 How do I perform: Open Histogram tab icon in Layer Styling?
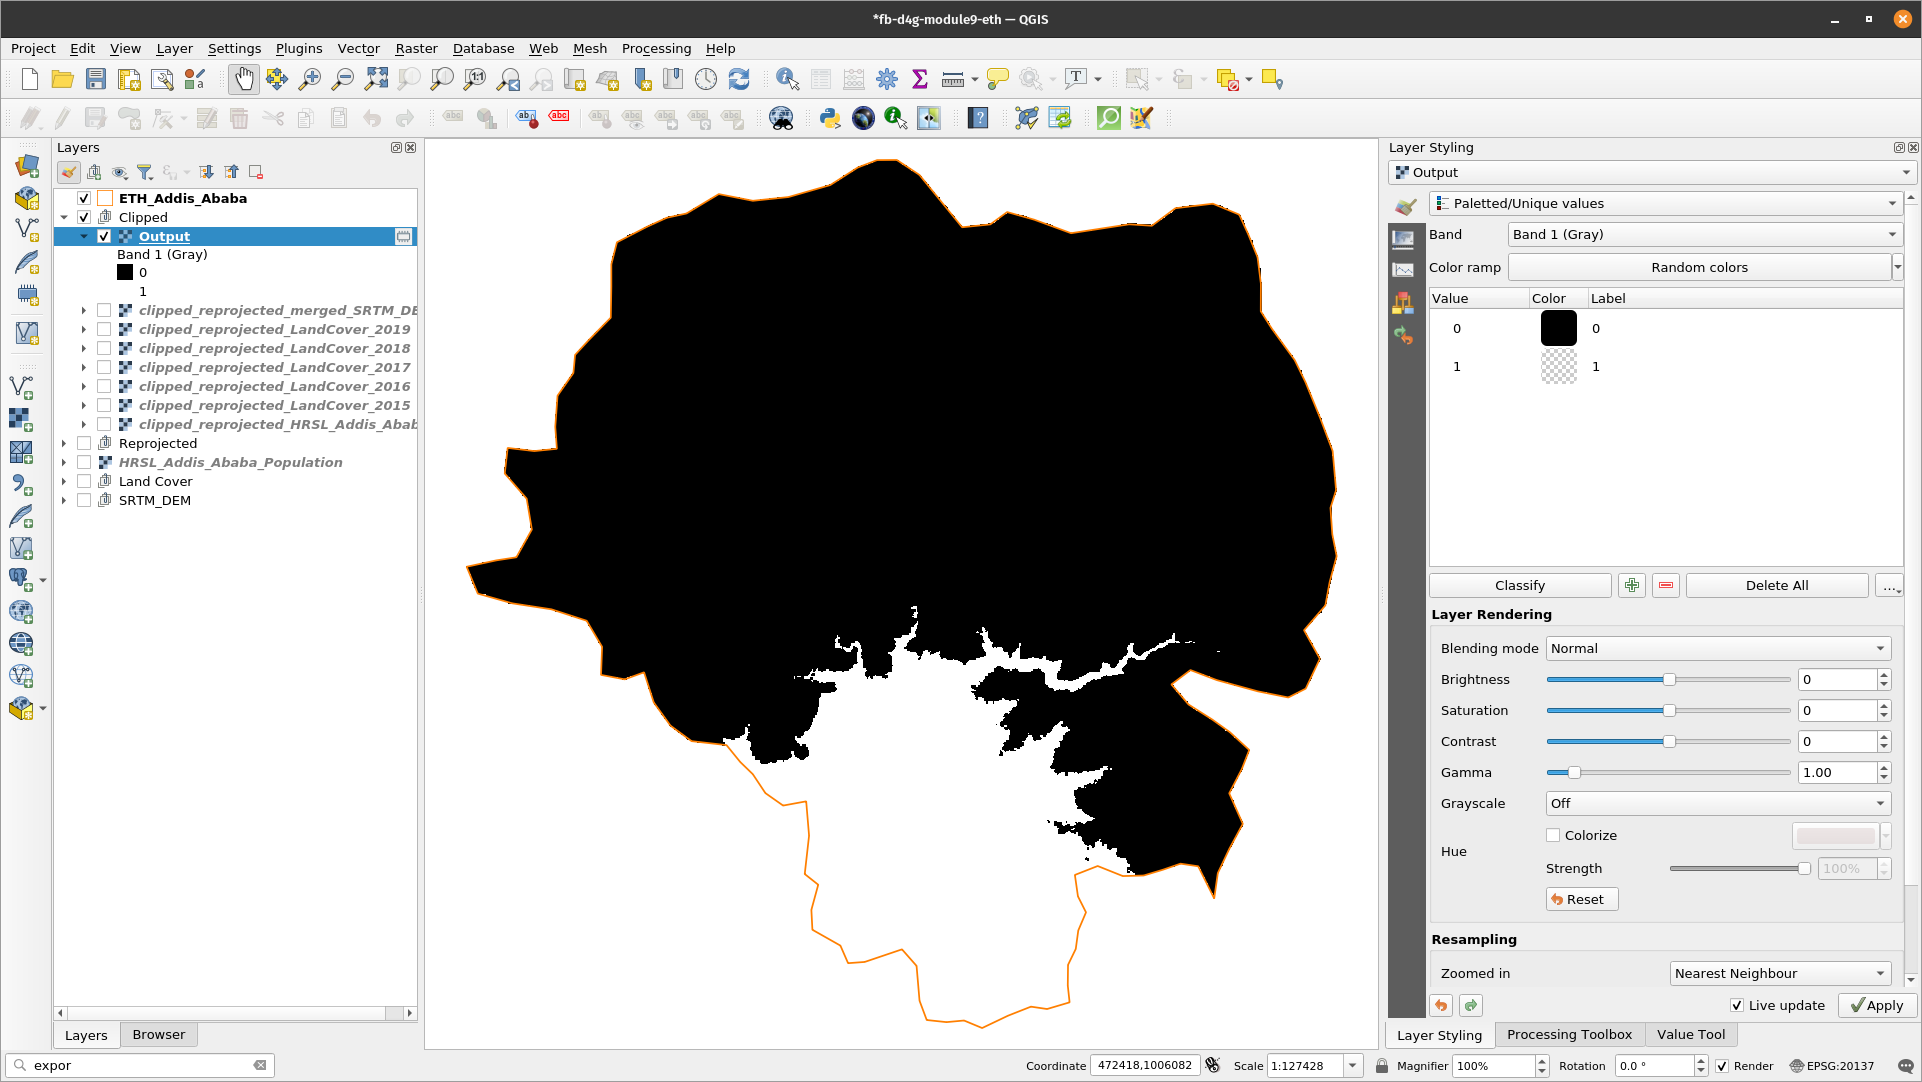point(1403,270)
